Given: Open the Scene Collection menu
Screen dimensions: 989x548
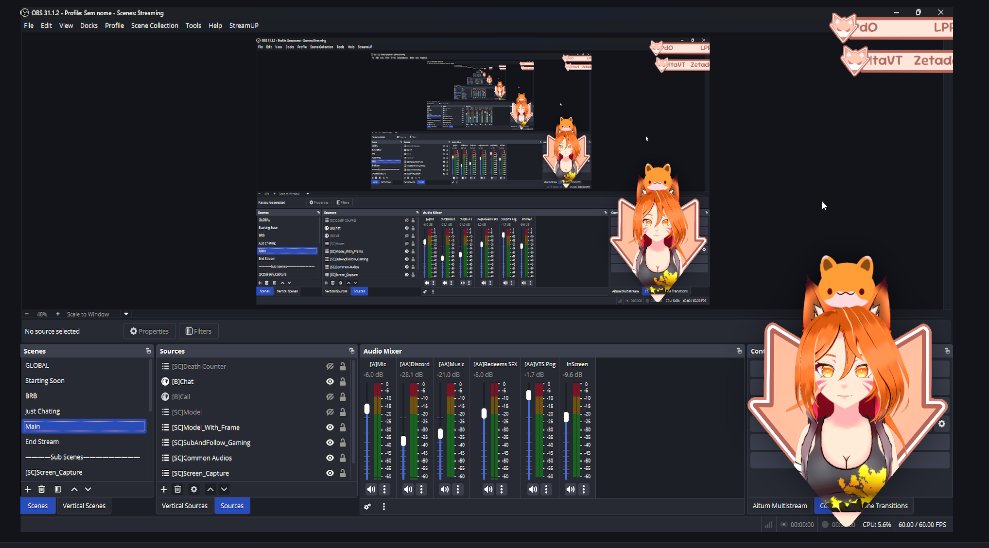Looking at the screenshot, I should (x=155, y=26).
